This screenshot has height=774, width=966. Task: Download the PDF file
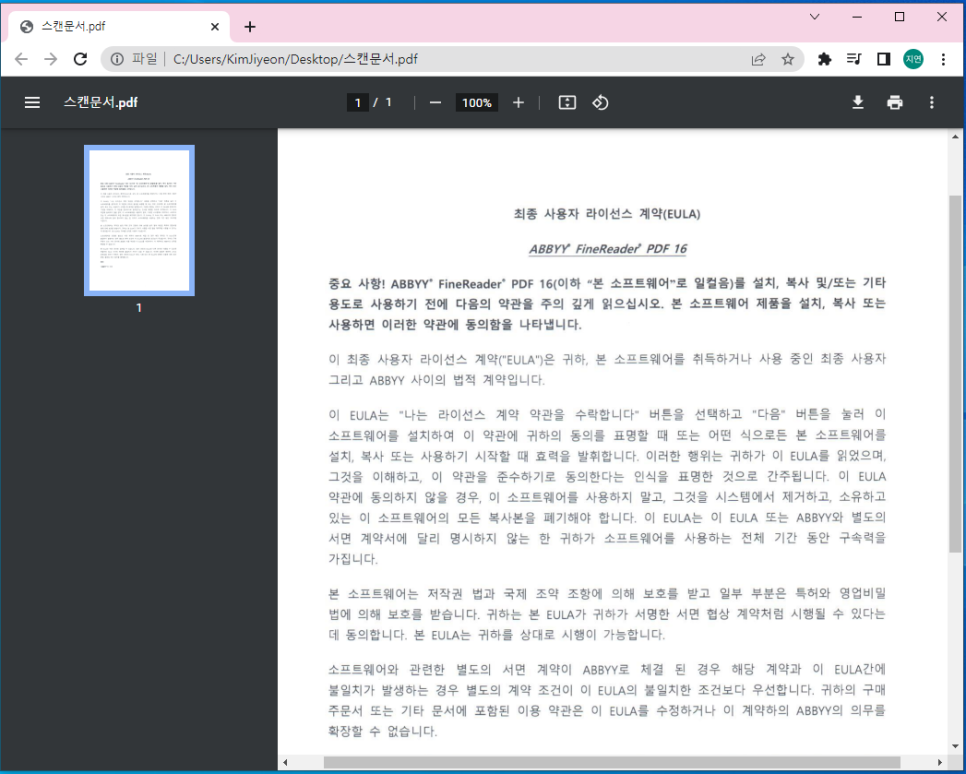click(858, 103)
